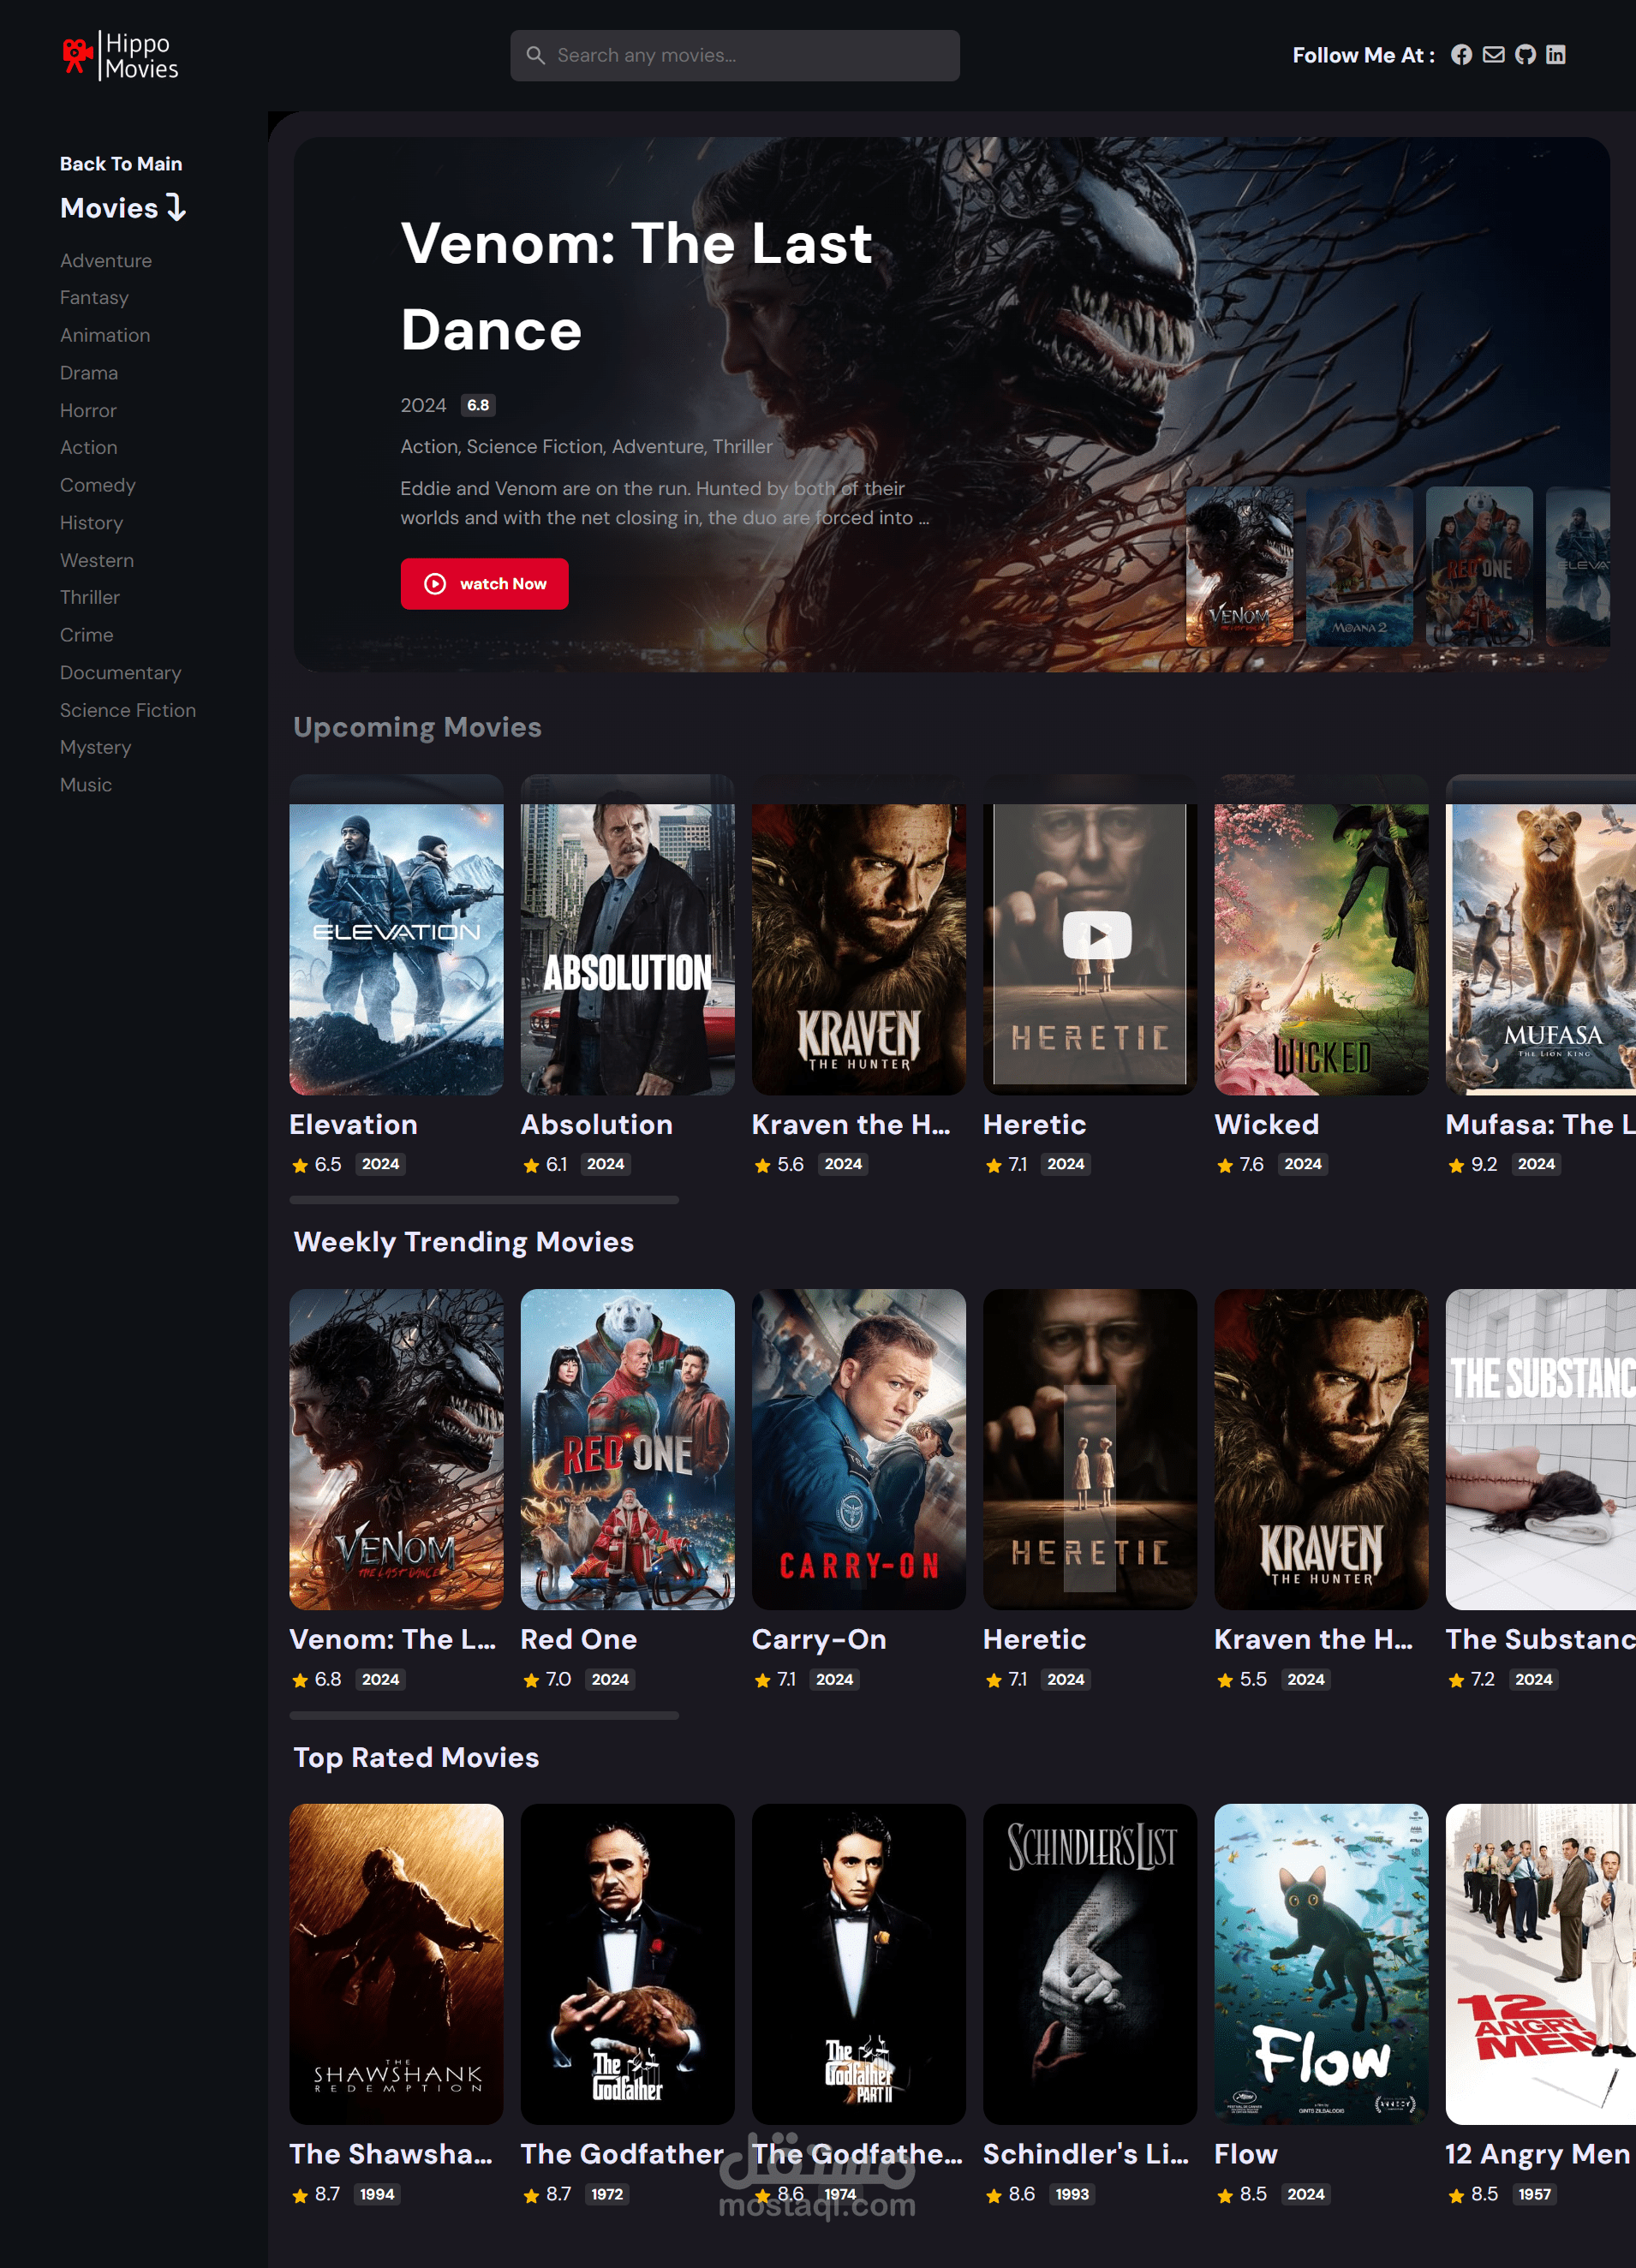Click the Upcoming Movies horizontal scrollbar

[x=484, y=1200]
